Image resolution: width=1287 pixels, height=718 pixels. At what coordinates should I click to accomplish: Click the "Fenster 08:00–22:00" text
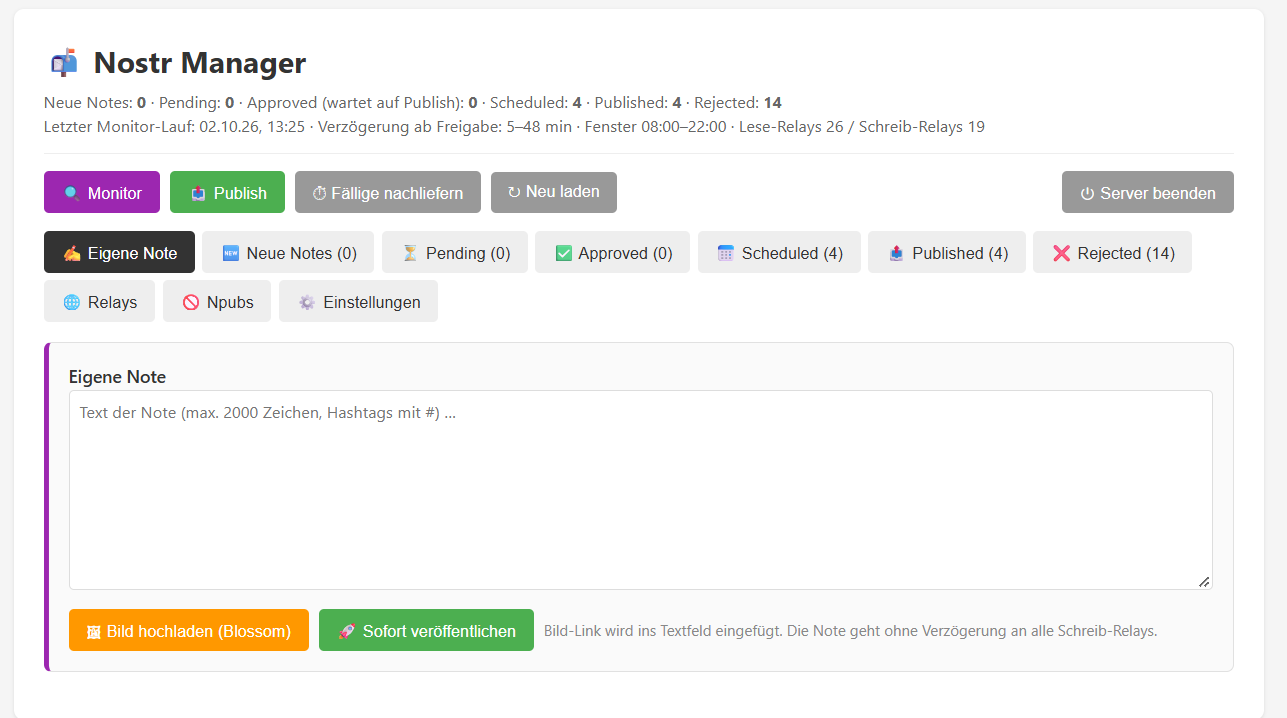(x=655, y=127)
